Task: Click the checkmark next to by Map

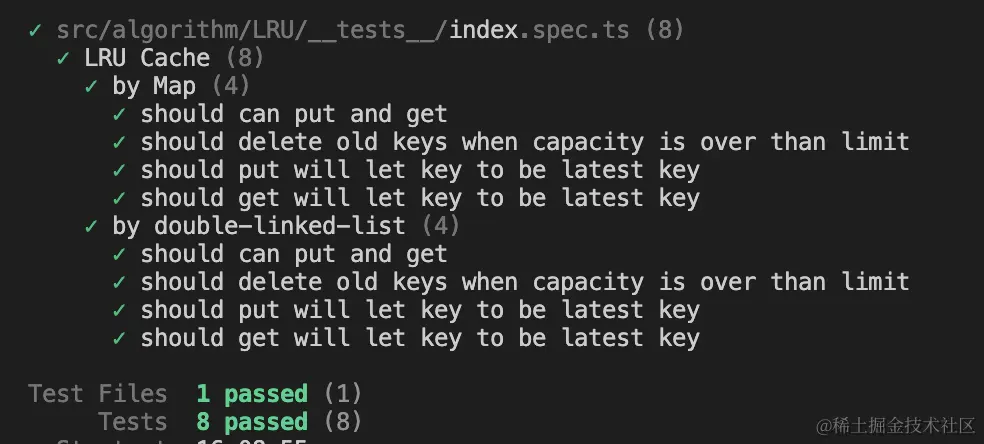Action: pos(92,86)
